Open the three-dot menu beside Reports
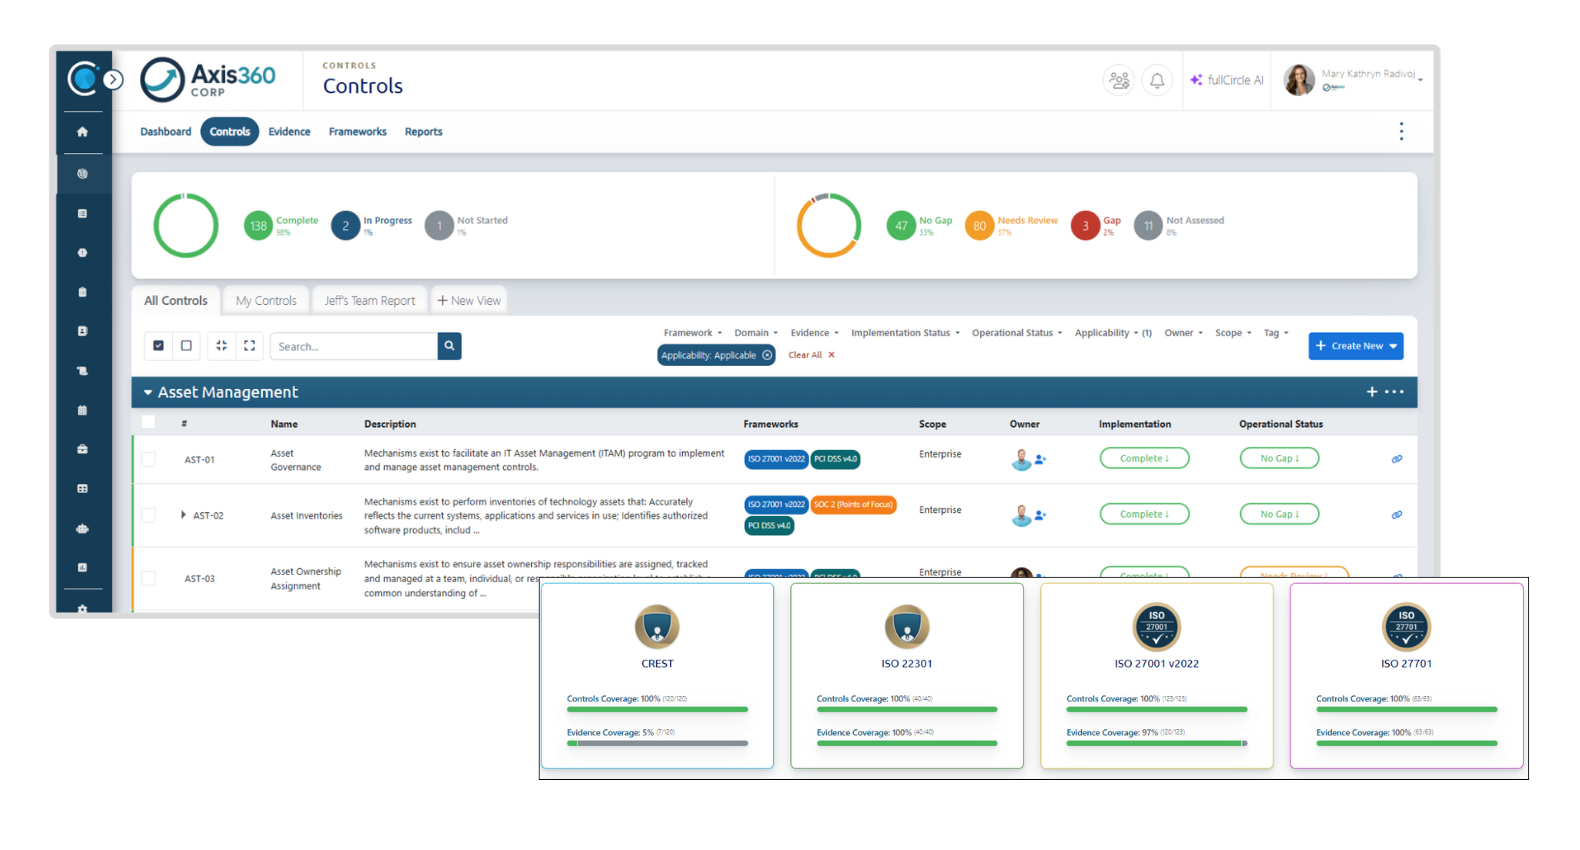1580x850 pixels. [1401, 131]
